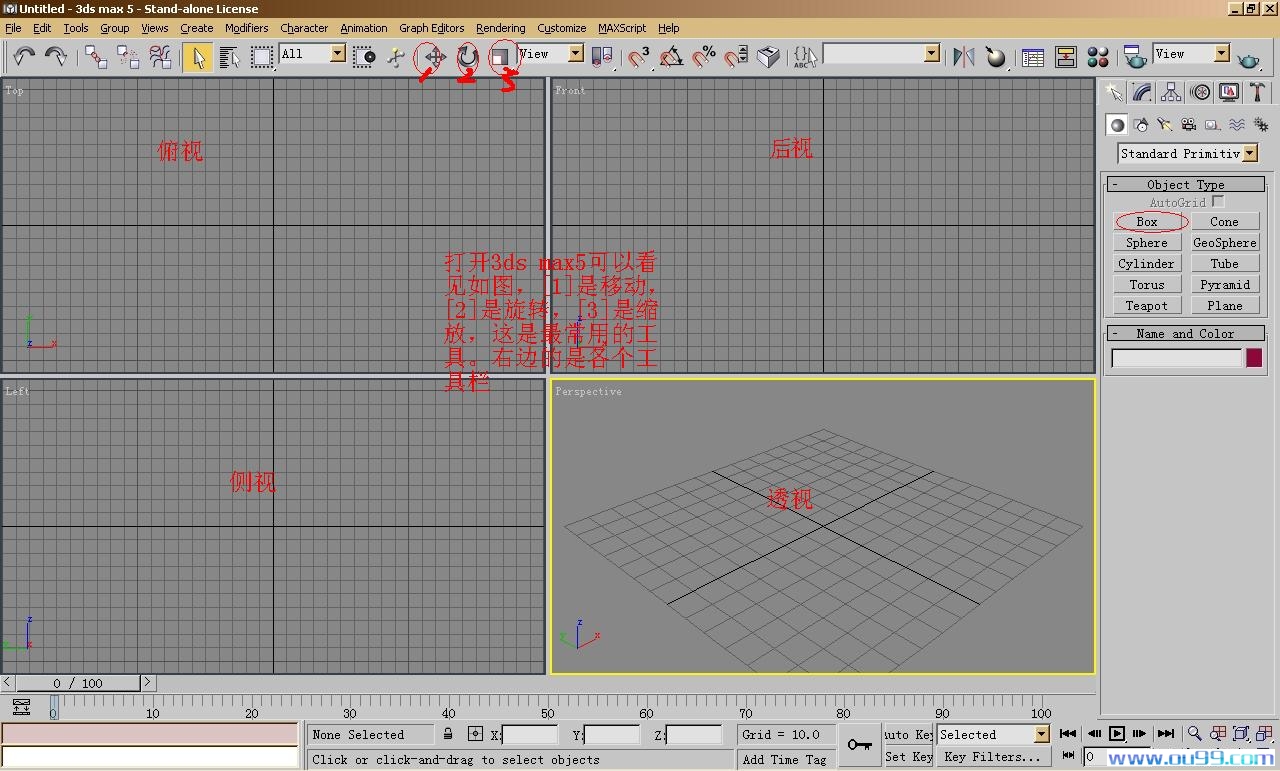Open the Customize menu

pyautogui.click(x=562, y=28)
